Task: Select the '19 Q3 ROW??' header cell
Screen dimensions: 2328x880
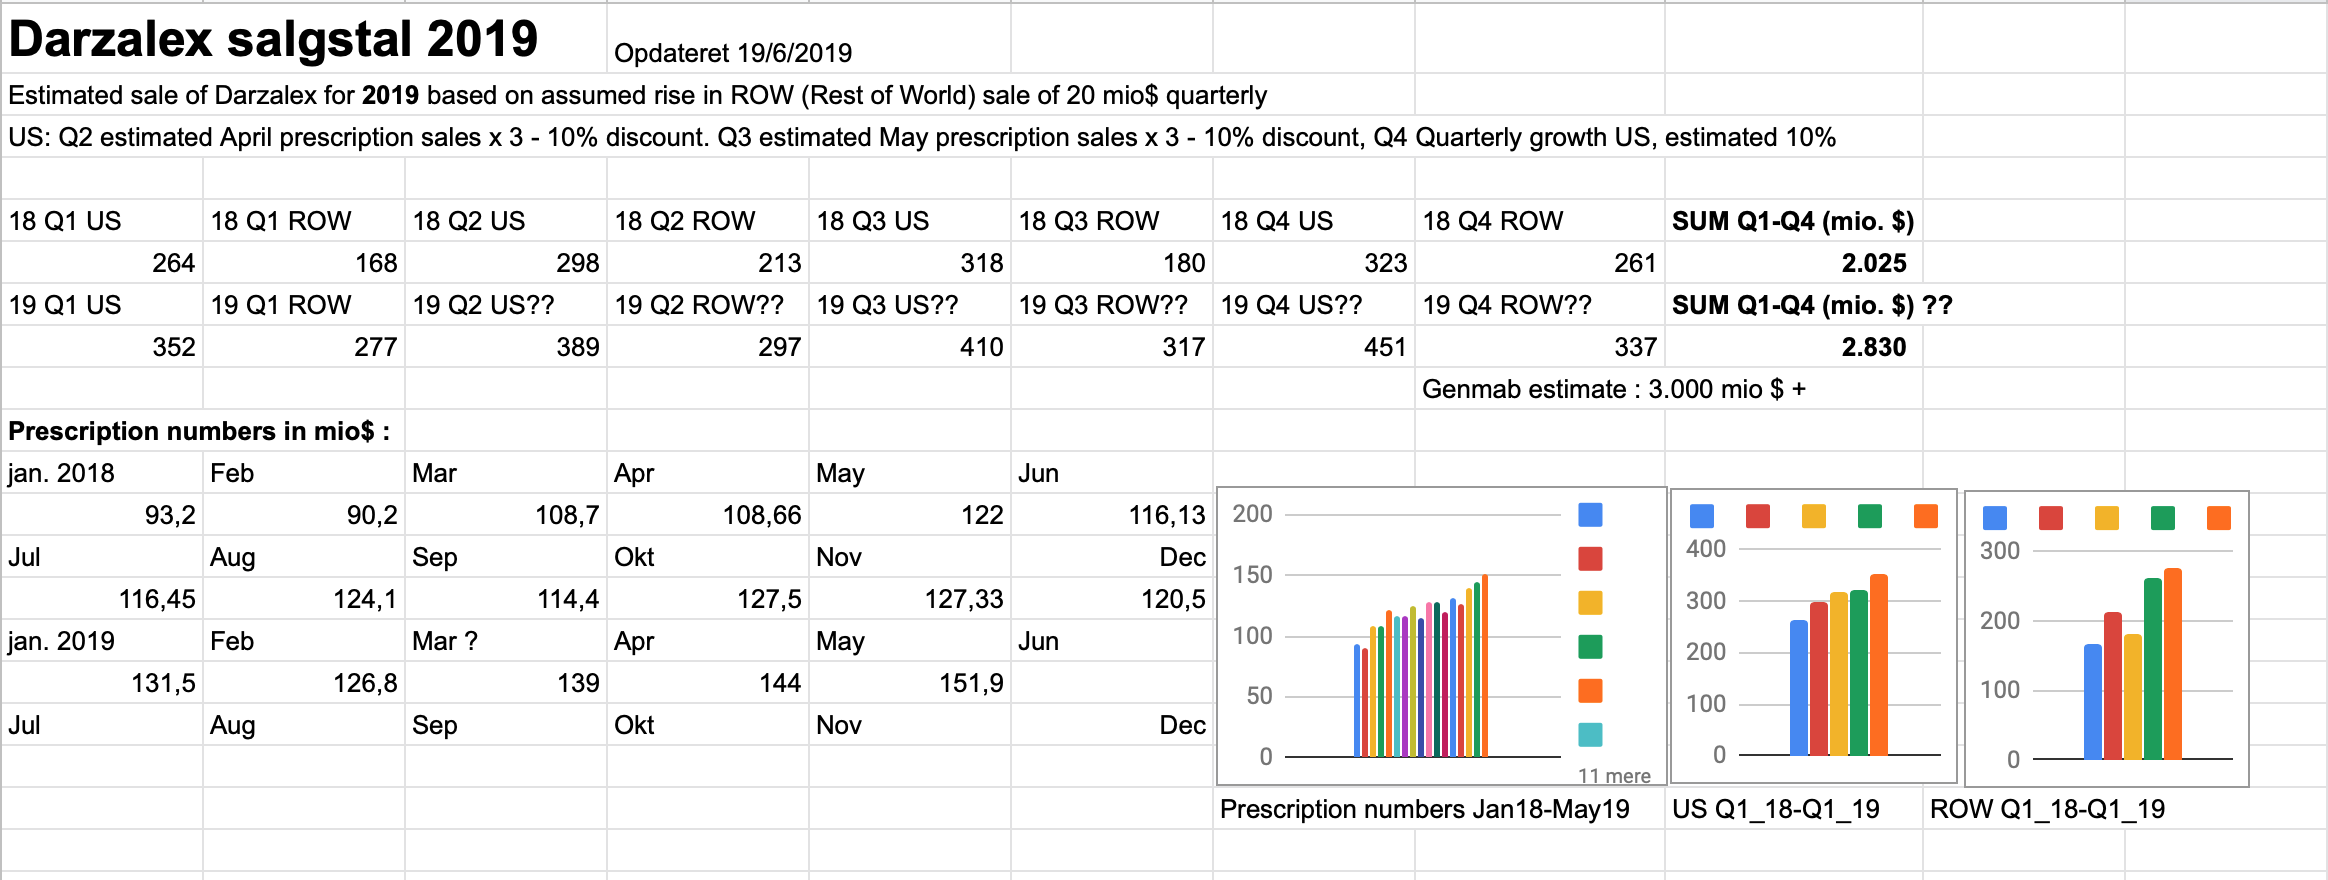Action: point(1112,304)
